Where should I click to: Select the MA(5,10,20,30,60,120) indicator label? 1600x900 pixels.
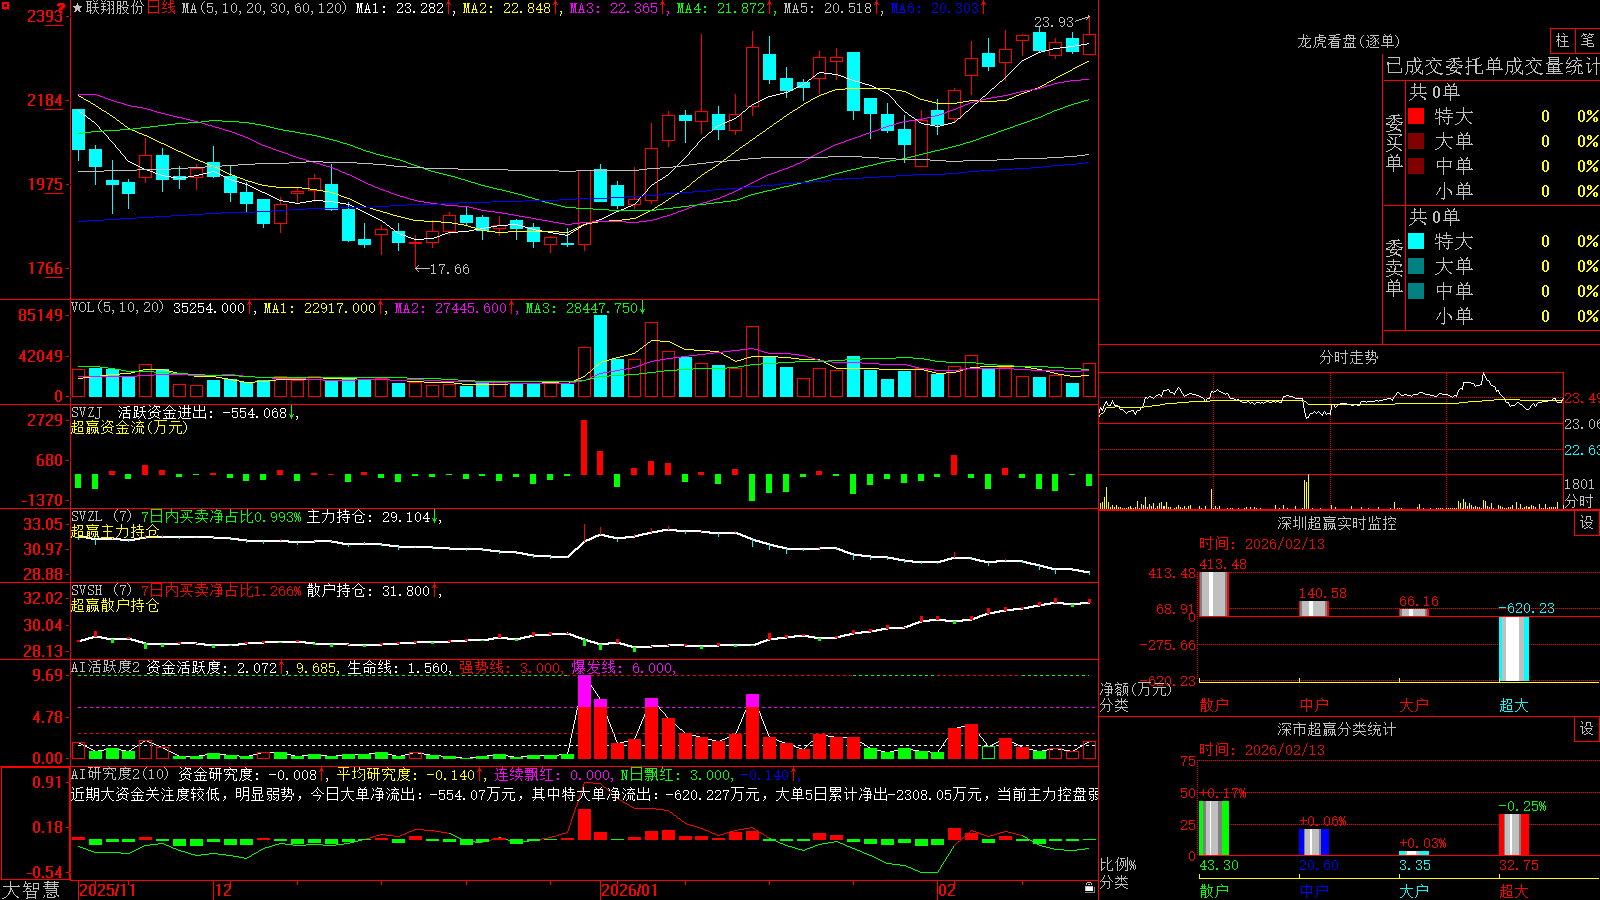(264, 8)
